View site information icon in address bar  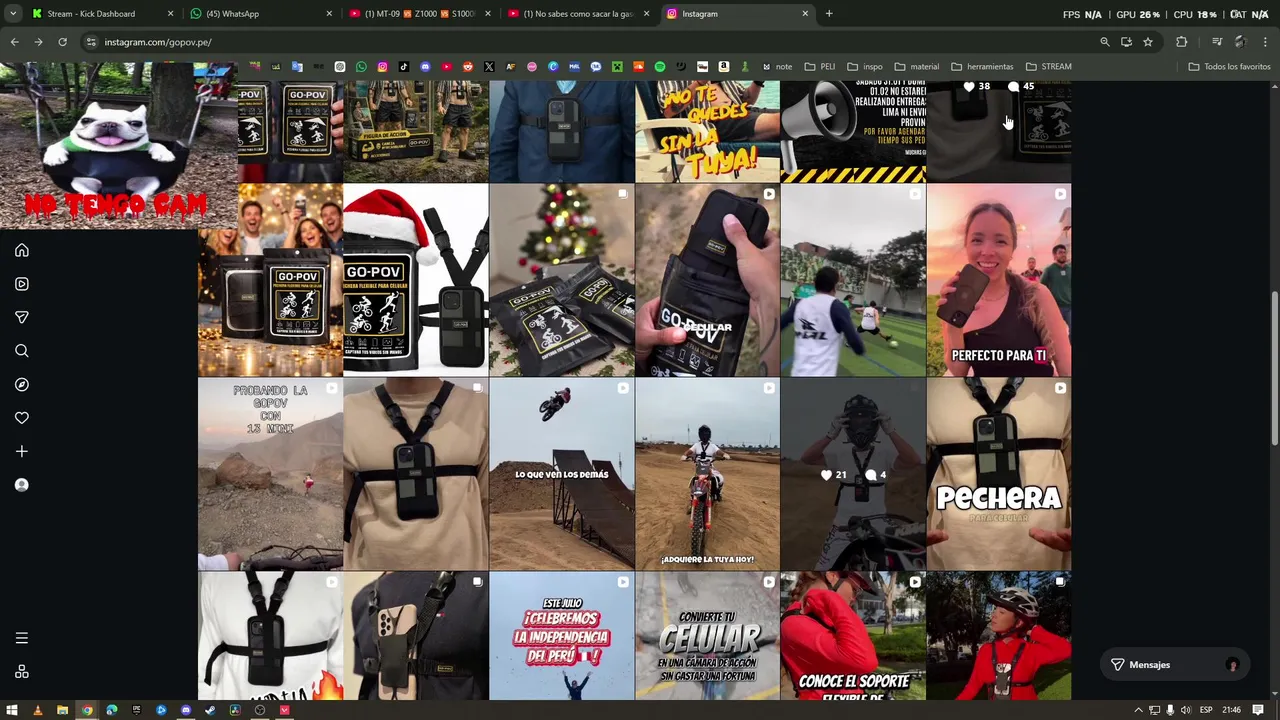[x=91, y=42]
